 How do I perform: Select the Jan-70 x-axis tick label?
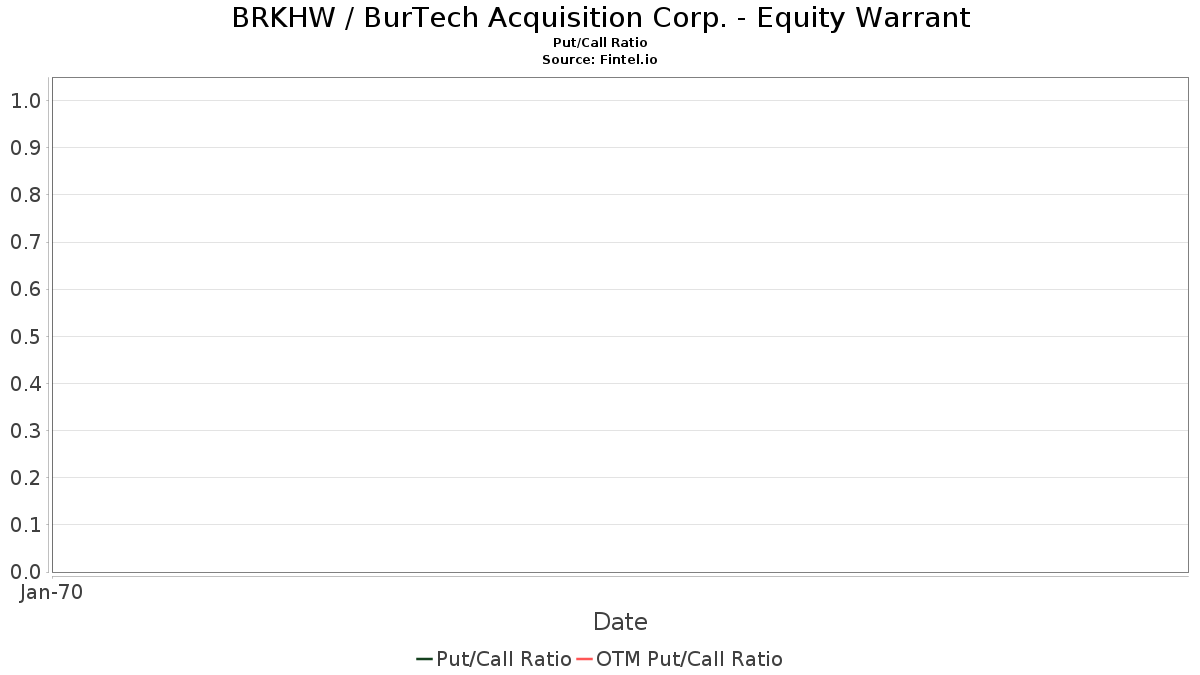coord(51,592)
